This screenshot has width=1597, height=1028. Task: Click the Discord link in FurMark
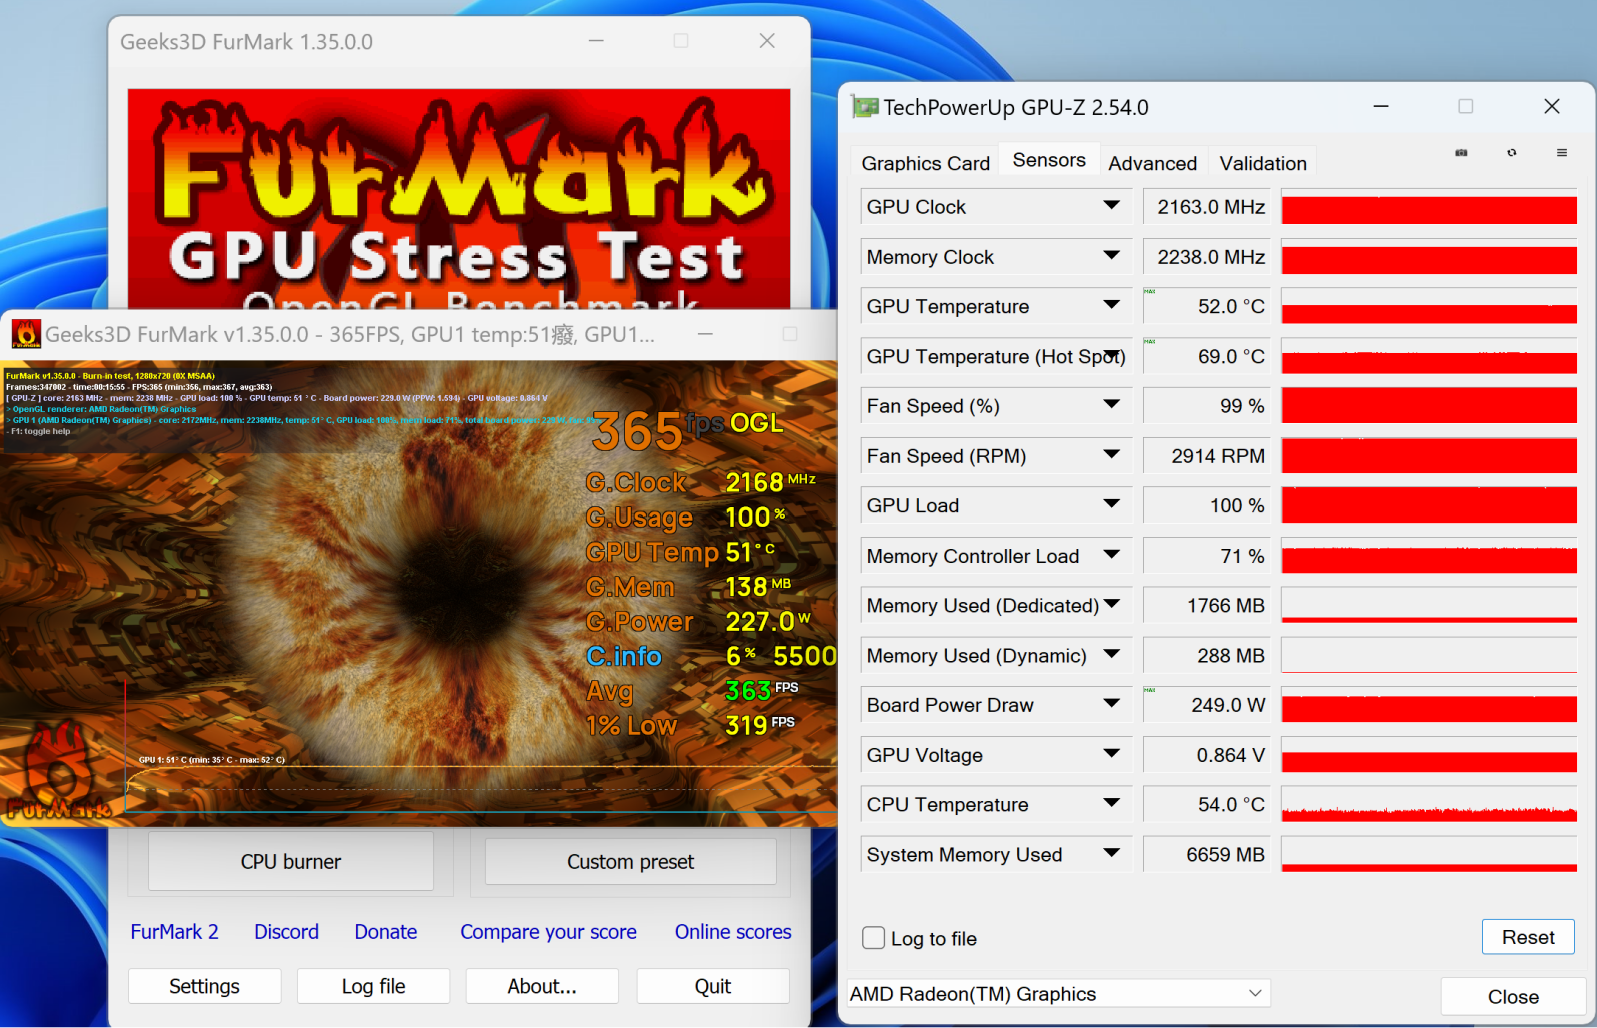pos(286,932)
